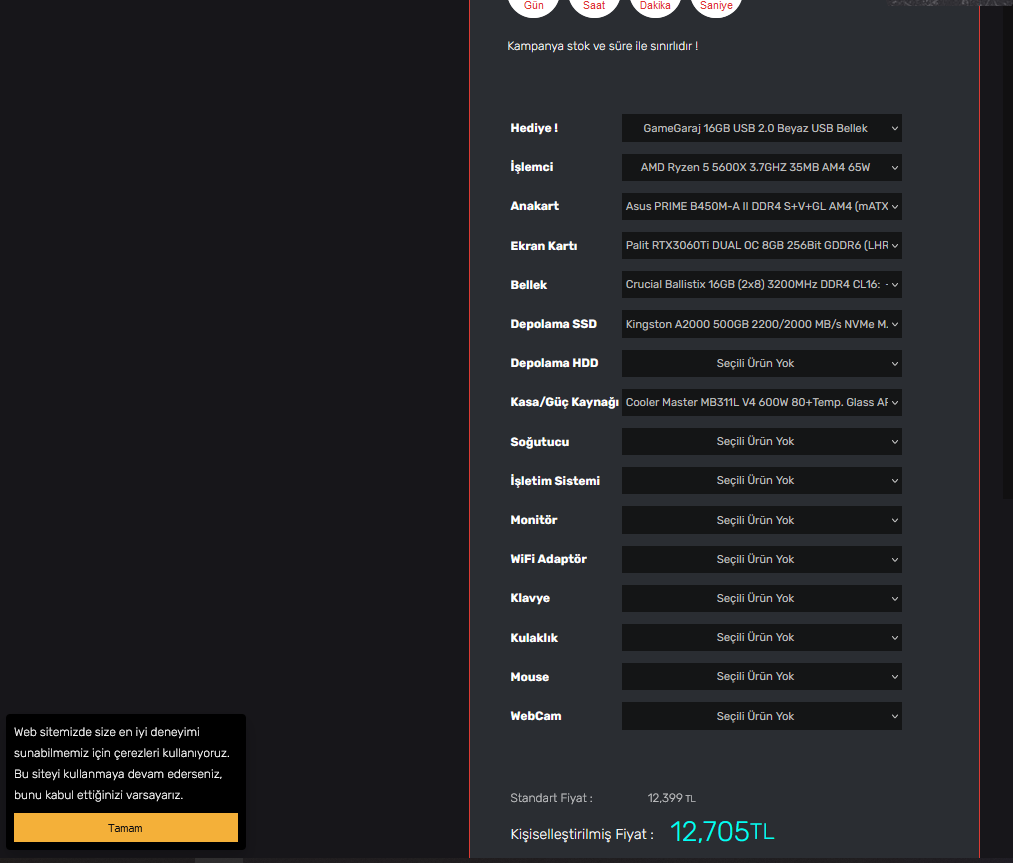Open the Mouse dropdown

click(x=762, y=676)
